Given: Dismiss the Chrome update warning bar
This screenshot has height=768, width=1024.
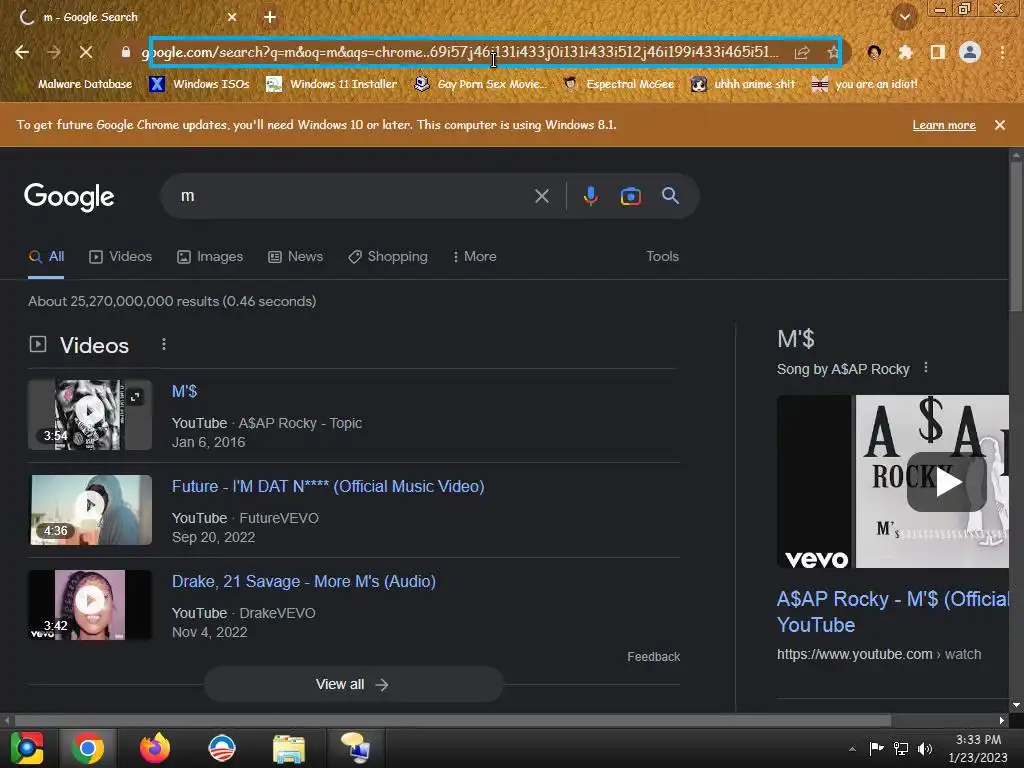Looking at the screenshot, I should tap(999, 125).
